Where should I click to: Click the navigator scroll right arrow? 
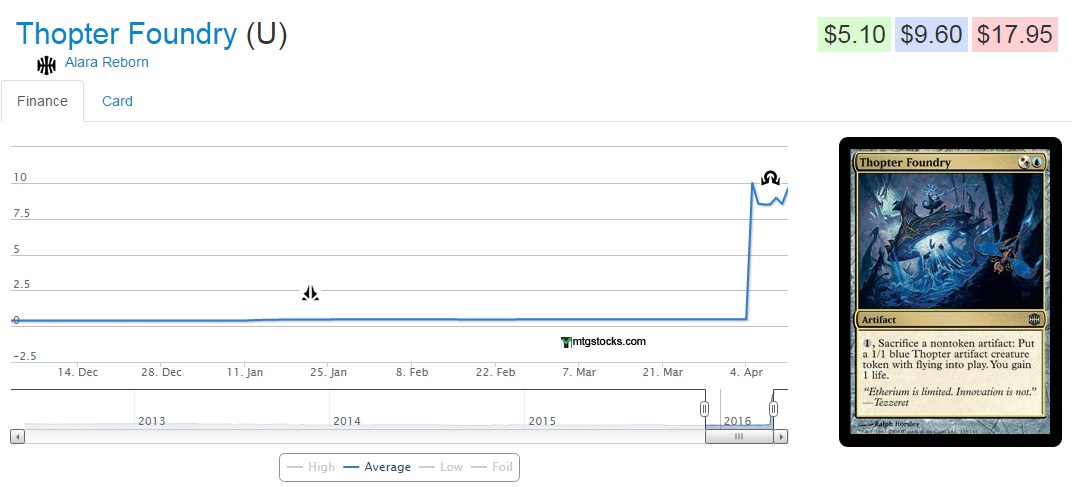point(782,436)
